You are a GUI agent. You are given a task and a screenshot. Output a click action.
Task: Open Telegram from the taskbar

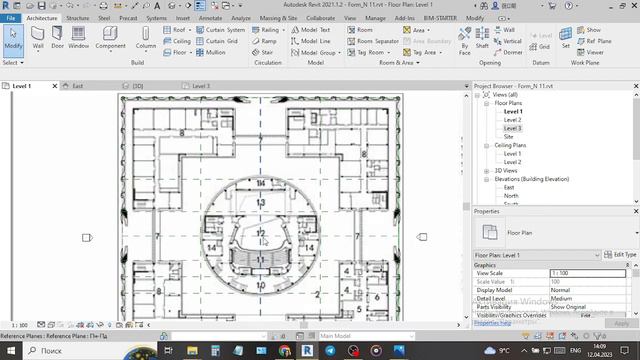[330, 351]
